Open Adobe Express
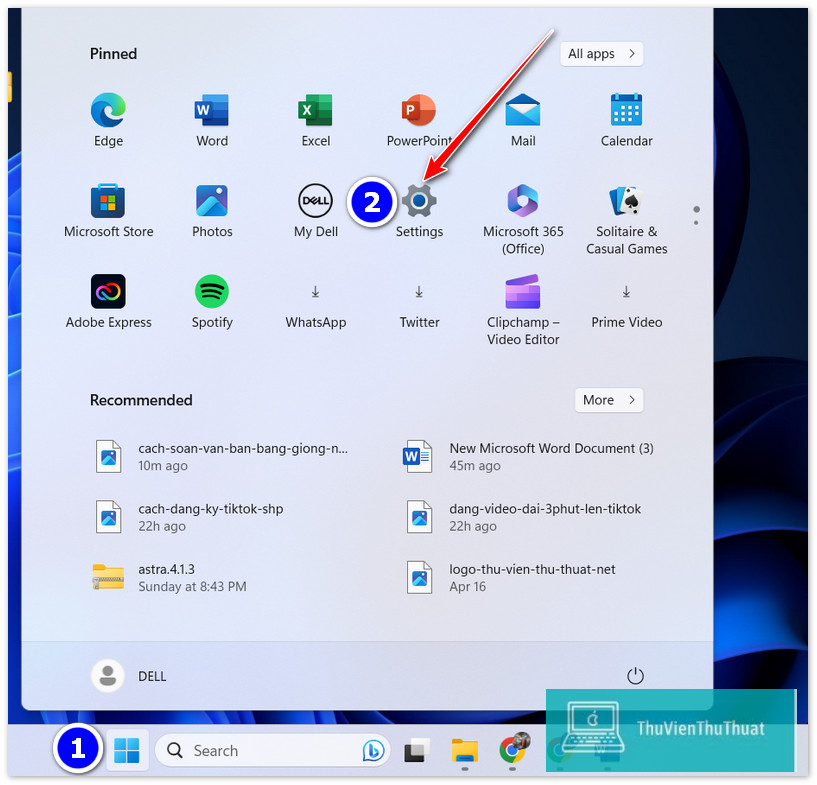 pos(108,301)
